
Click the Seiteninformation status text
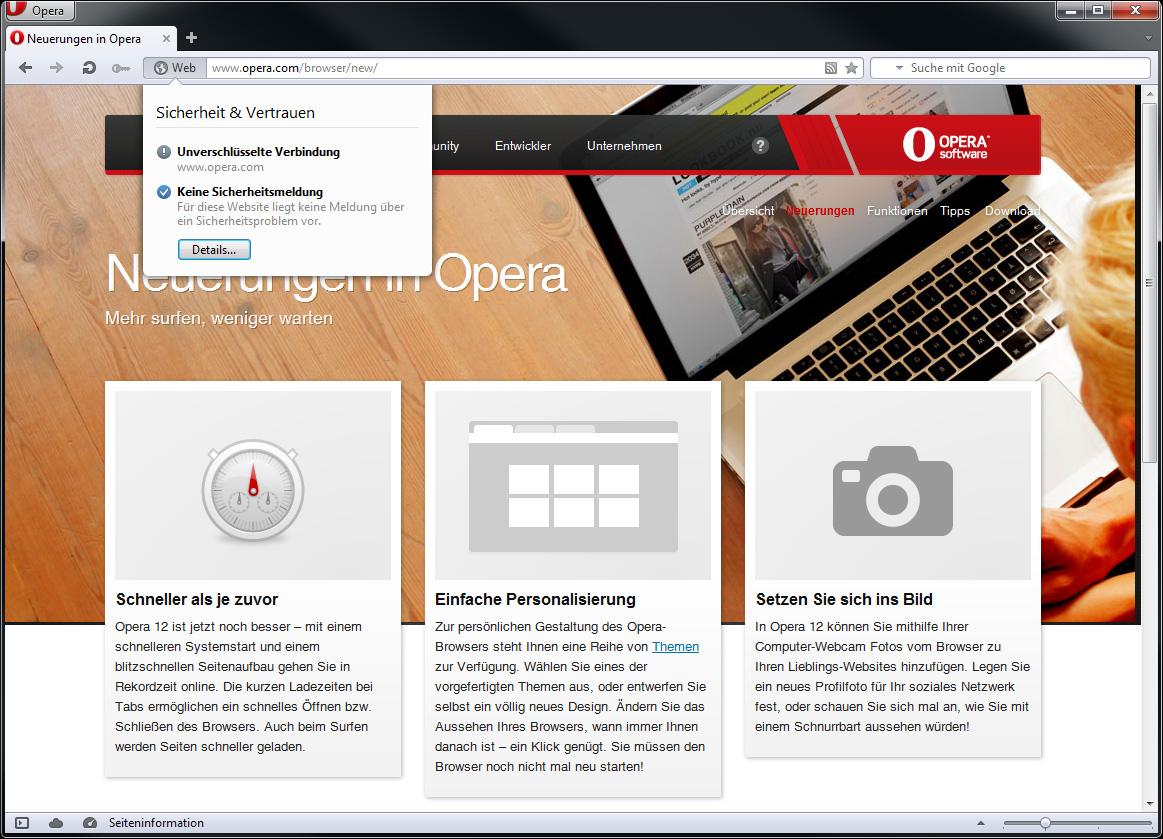157,823
